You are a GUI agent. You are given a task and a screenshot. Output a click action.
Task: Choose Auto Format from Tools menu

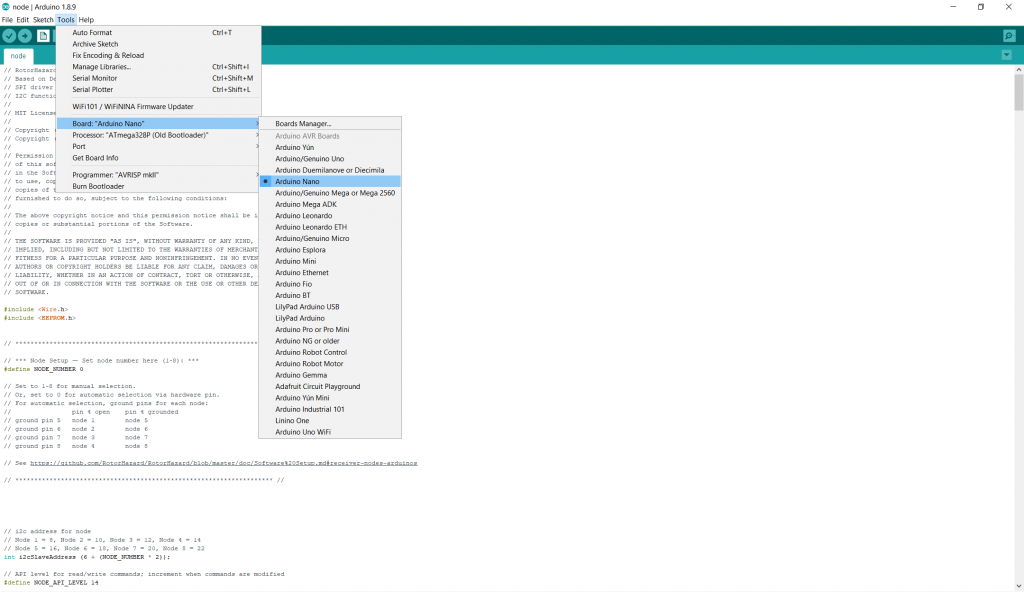tap(159, 33)
